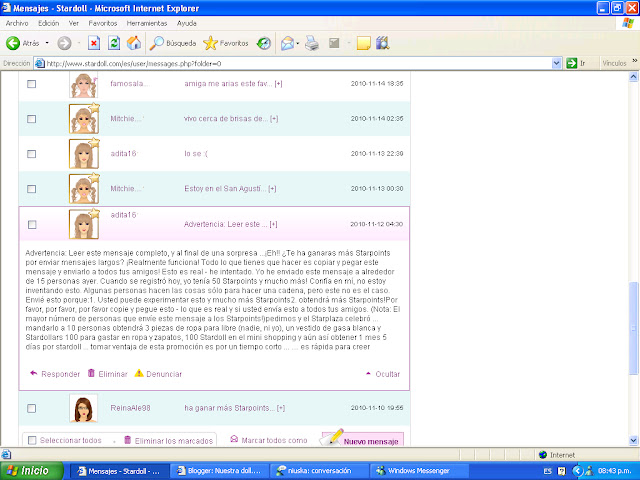Click the Windows flag logo throbber
Image resolution: width=640 pixels, height=480 pixels.
click(x=628, y=23)
